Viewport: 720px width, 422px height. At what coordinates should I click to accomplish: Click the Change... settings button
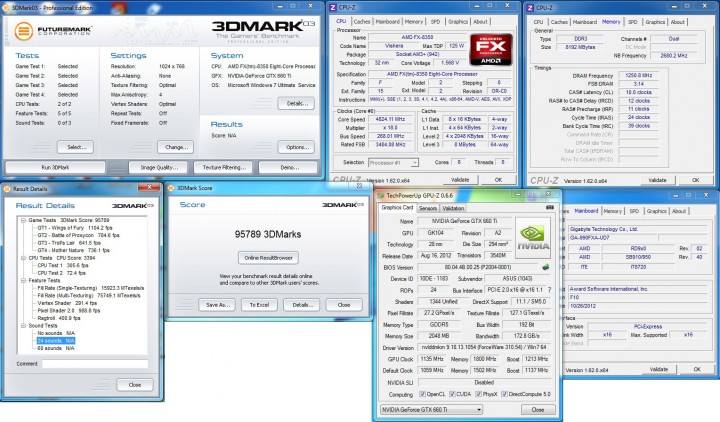176,147
